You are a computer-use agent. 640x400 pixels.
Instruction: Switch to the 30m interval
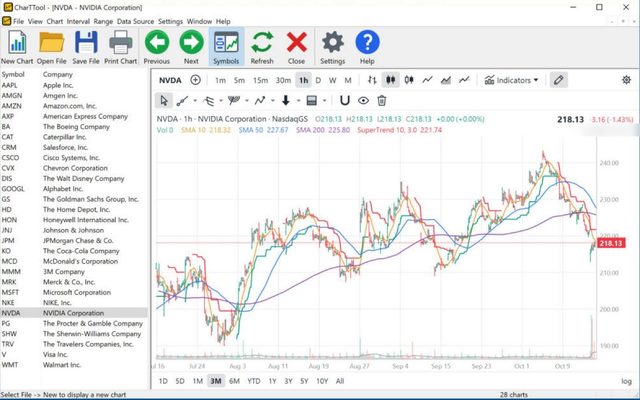tap(283, 80)
